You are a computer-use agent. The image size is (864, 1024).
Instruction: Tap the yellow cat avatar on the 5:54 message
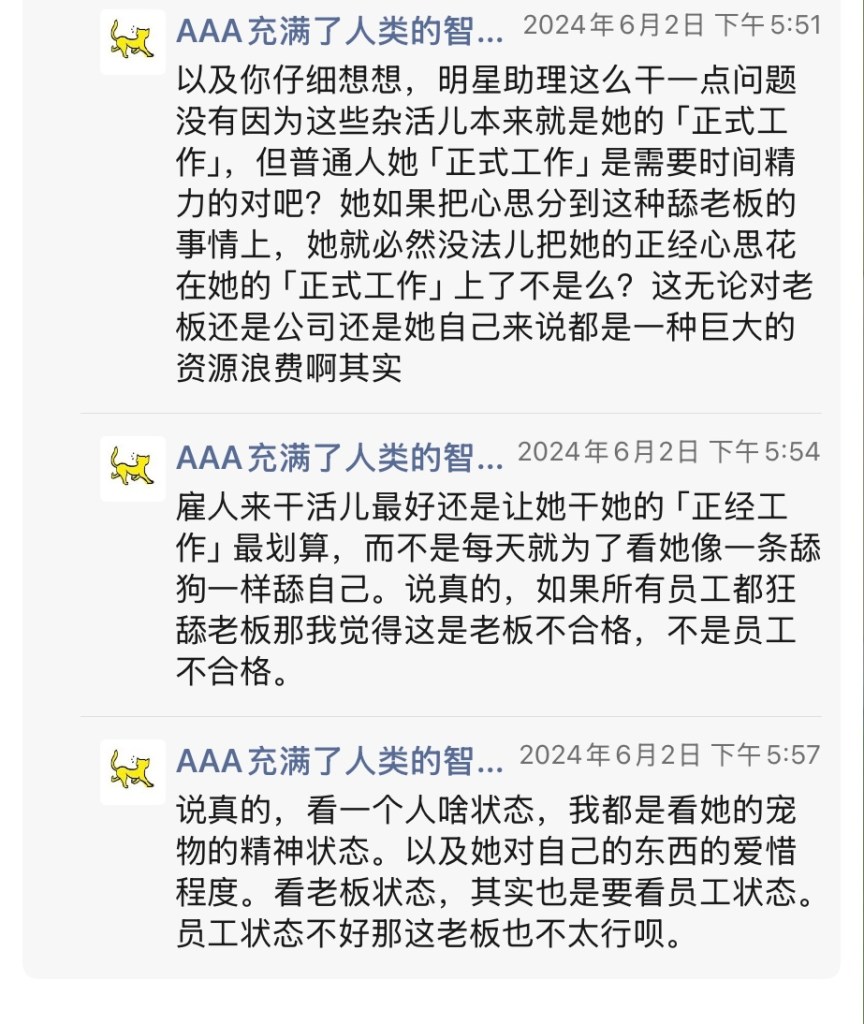pos(133,468)
